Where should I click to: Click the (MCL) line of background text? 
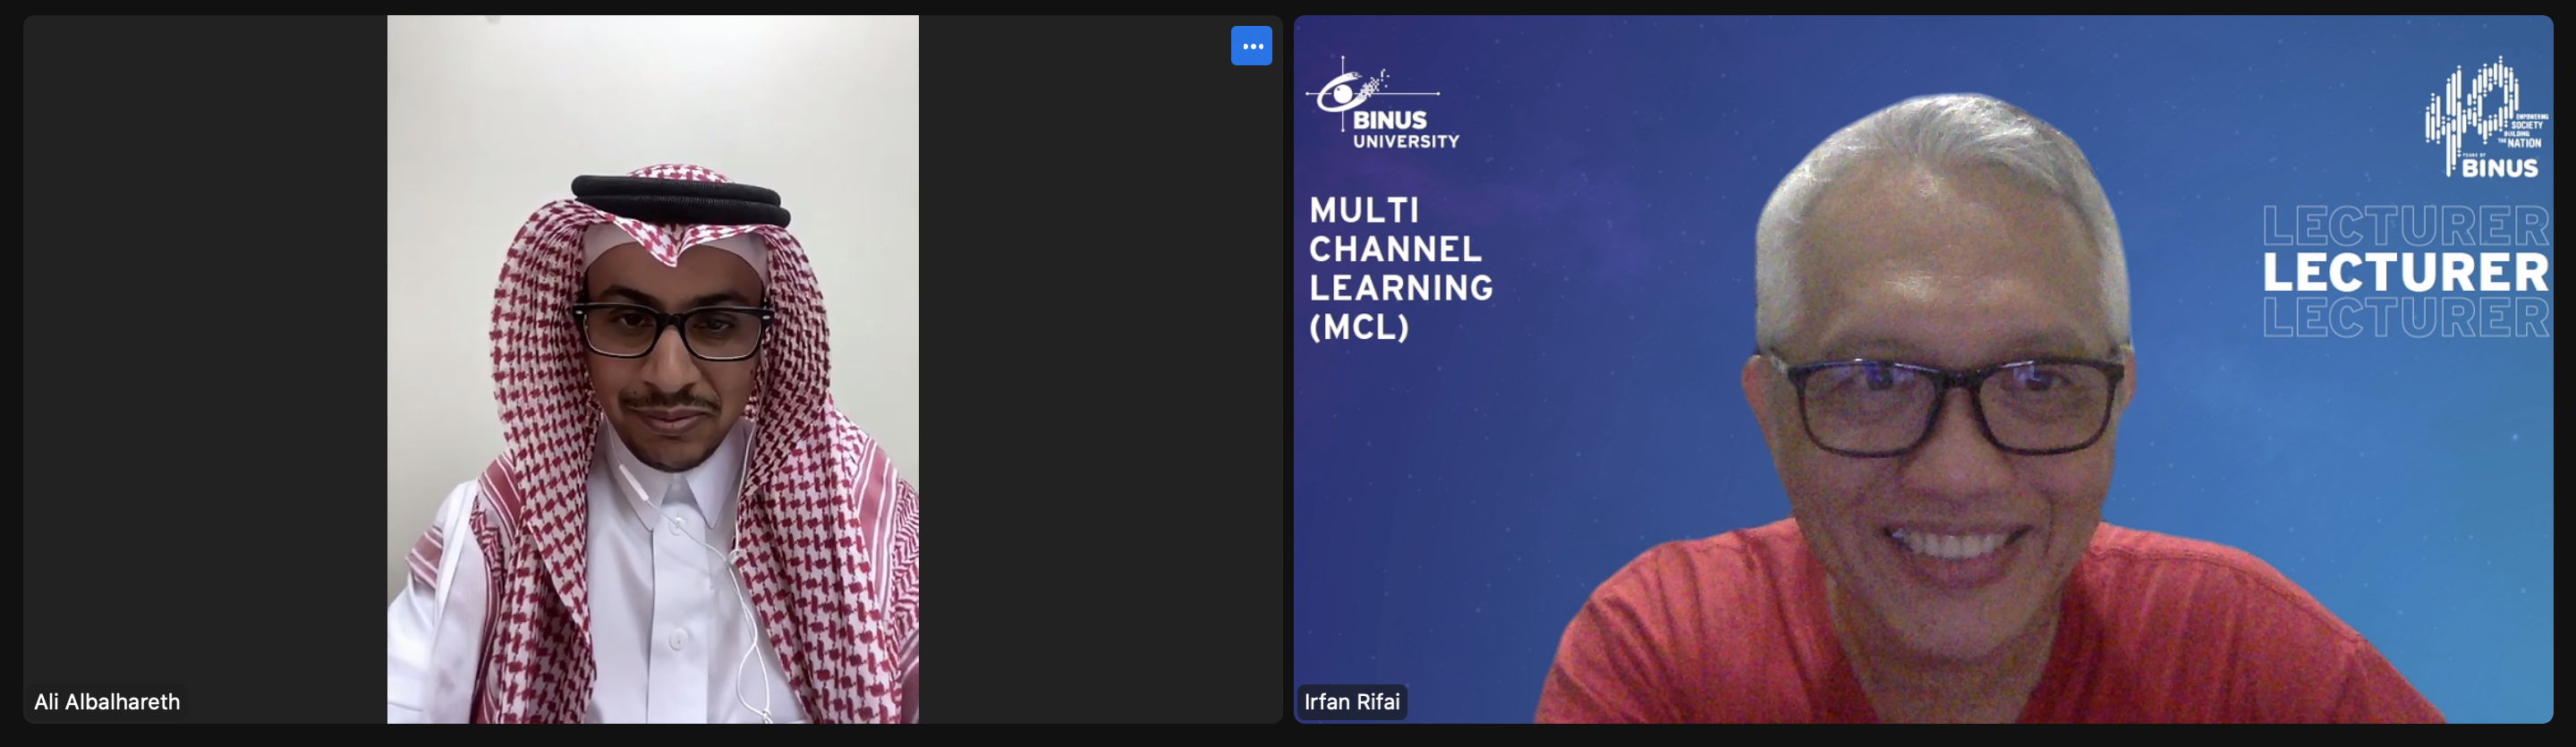1359,327
